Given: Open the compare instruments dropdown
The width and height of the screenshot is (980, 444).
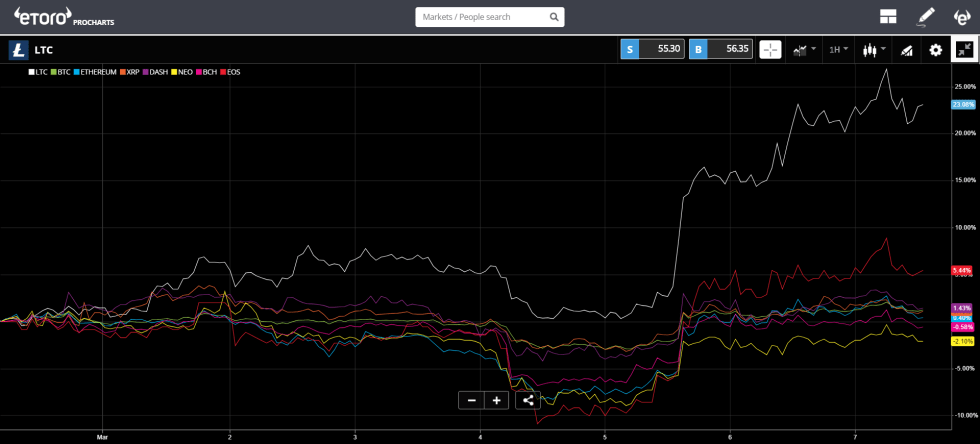Looking at the screenshot, I should coord(804,49).
